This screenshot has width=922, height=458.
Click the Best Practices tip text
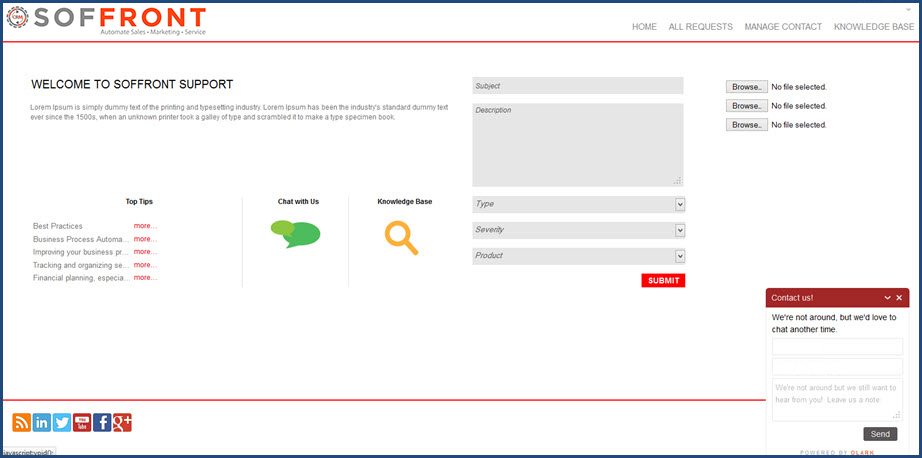(x=58, y=226)
